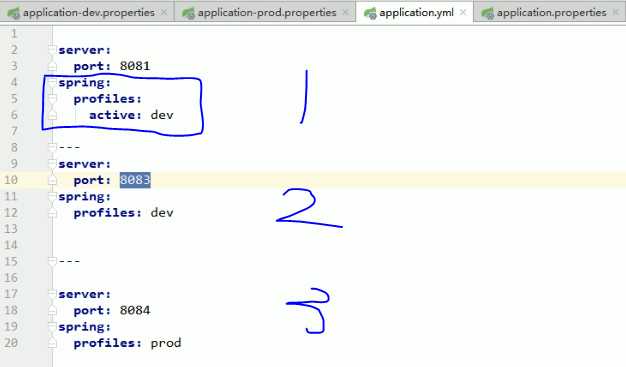Click line number 16 in gutter
This screenshot has width=626, height=367.
coord(11,278)
